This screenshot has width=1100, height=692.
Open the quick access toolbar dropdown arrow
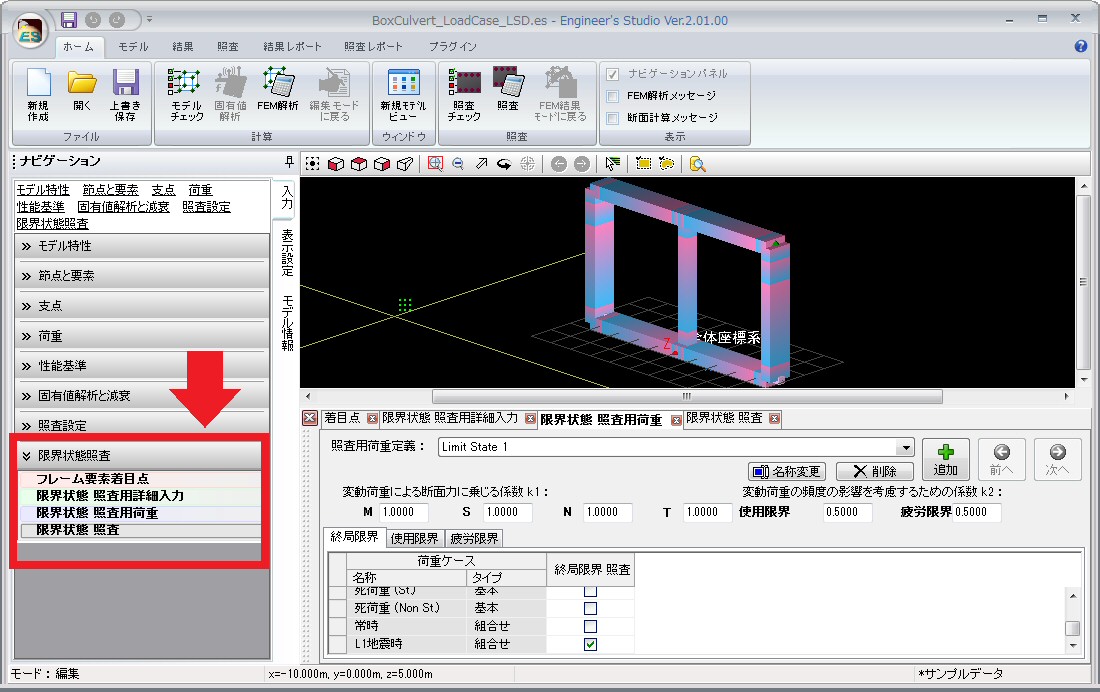(149, 20)
